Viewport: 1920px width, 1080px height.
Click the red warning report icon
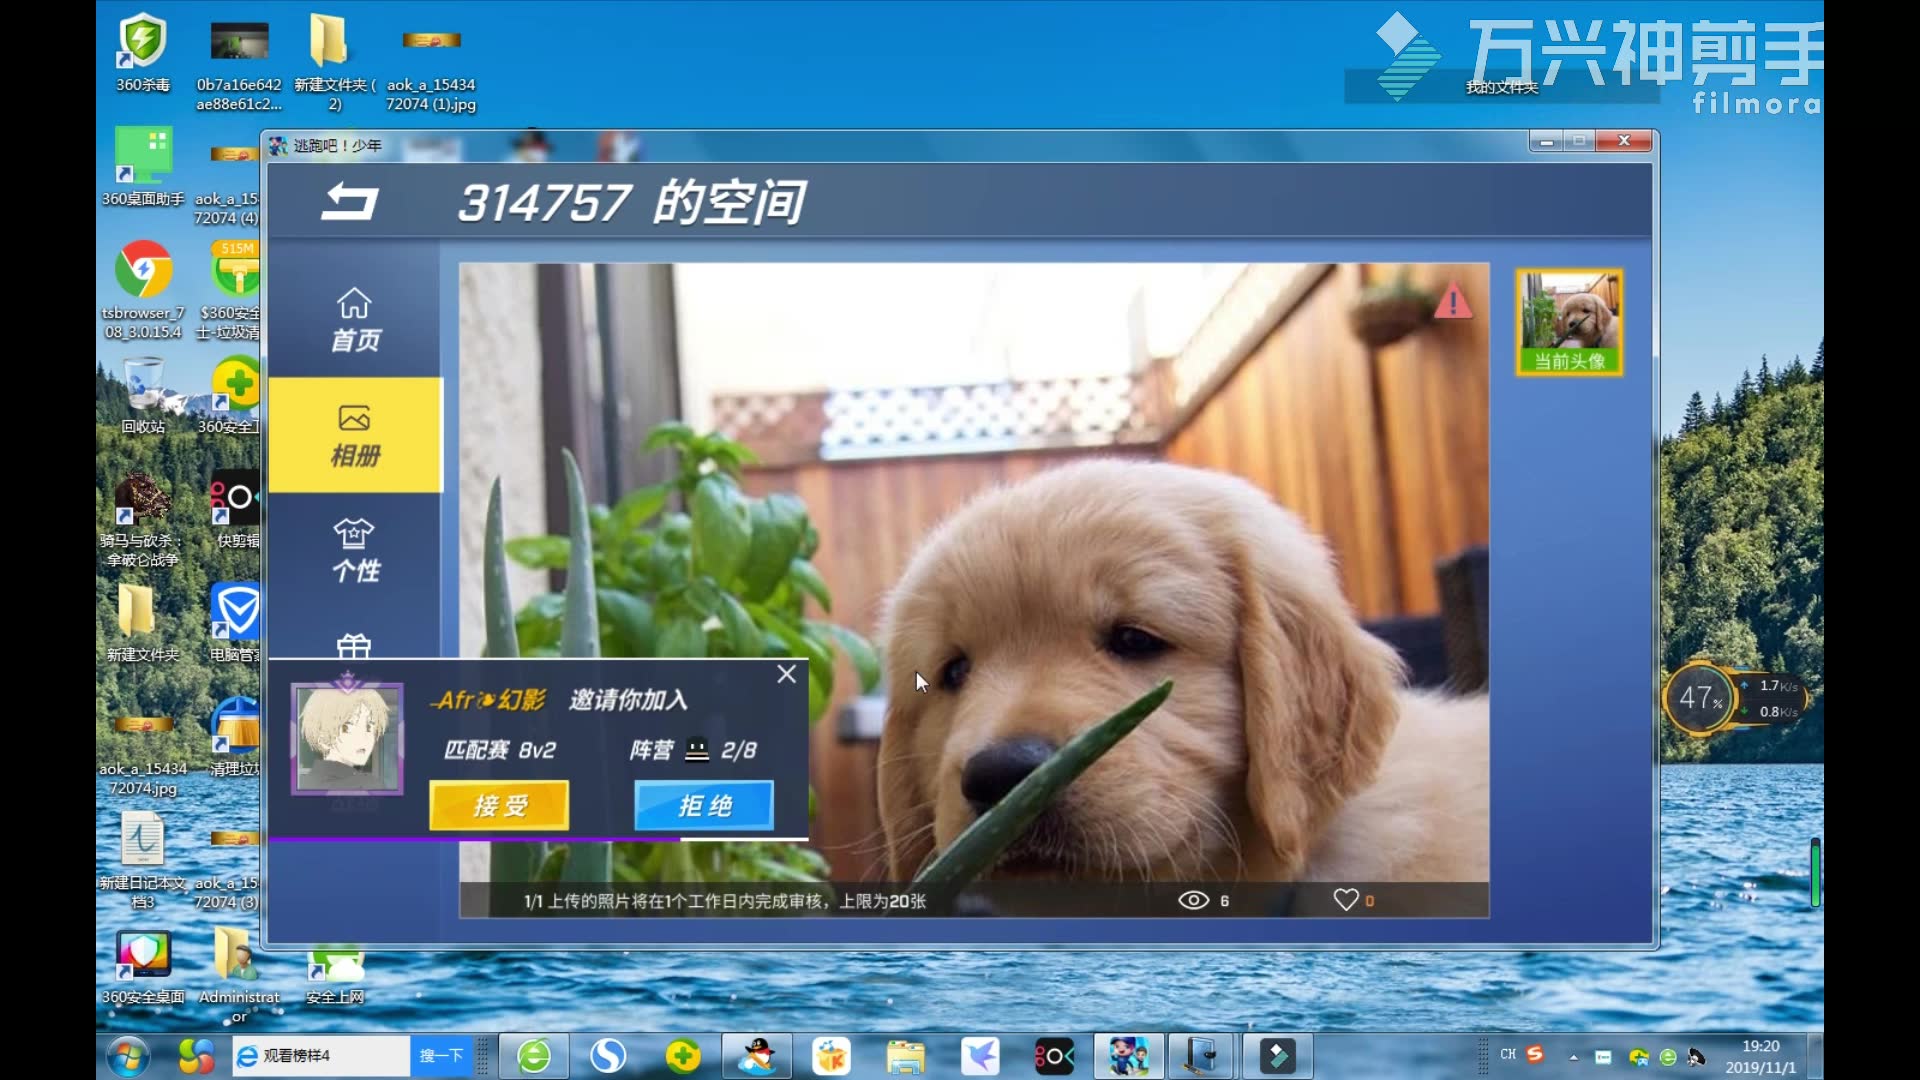(1452, 301)
